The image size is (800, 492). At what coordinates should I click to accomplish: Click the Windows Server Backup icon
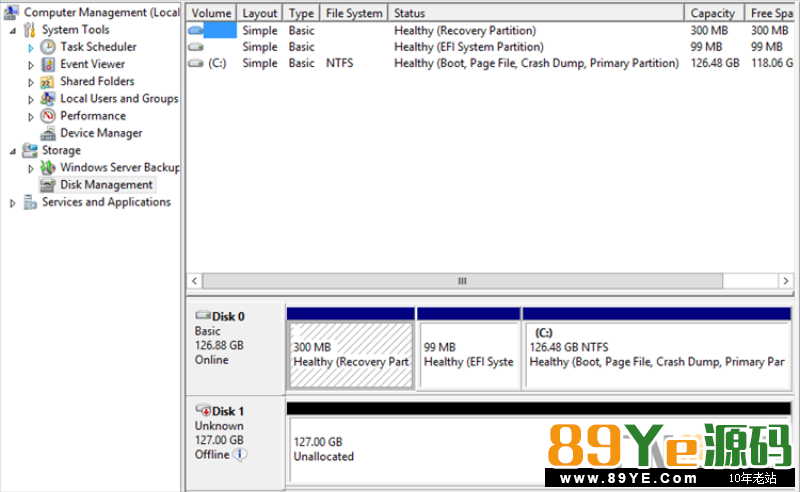[48, 167]
